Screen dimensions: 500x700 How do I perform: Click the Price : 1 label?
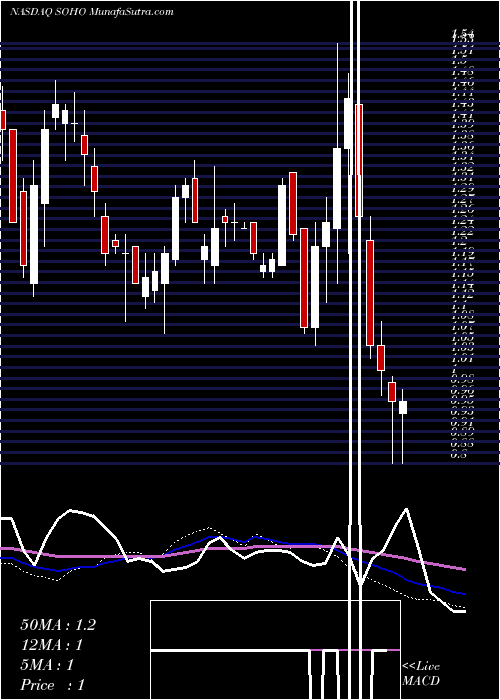click(x=52, y=685)
